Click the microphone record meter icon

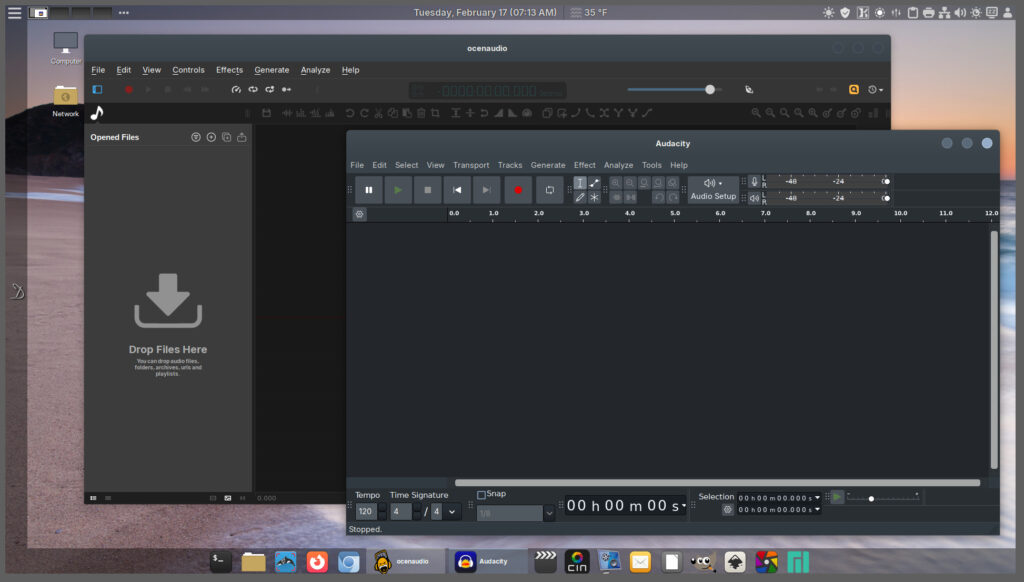pyautogui.click(x=754, y=182)
